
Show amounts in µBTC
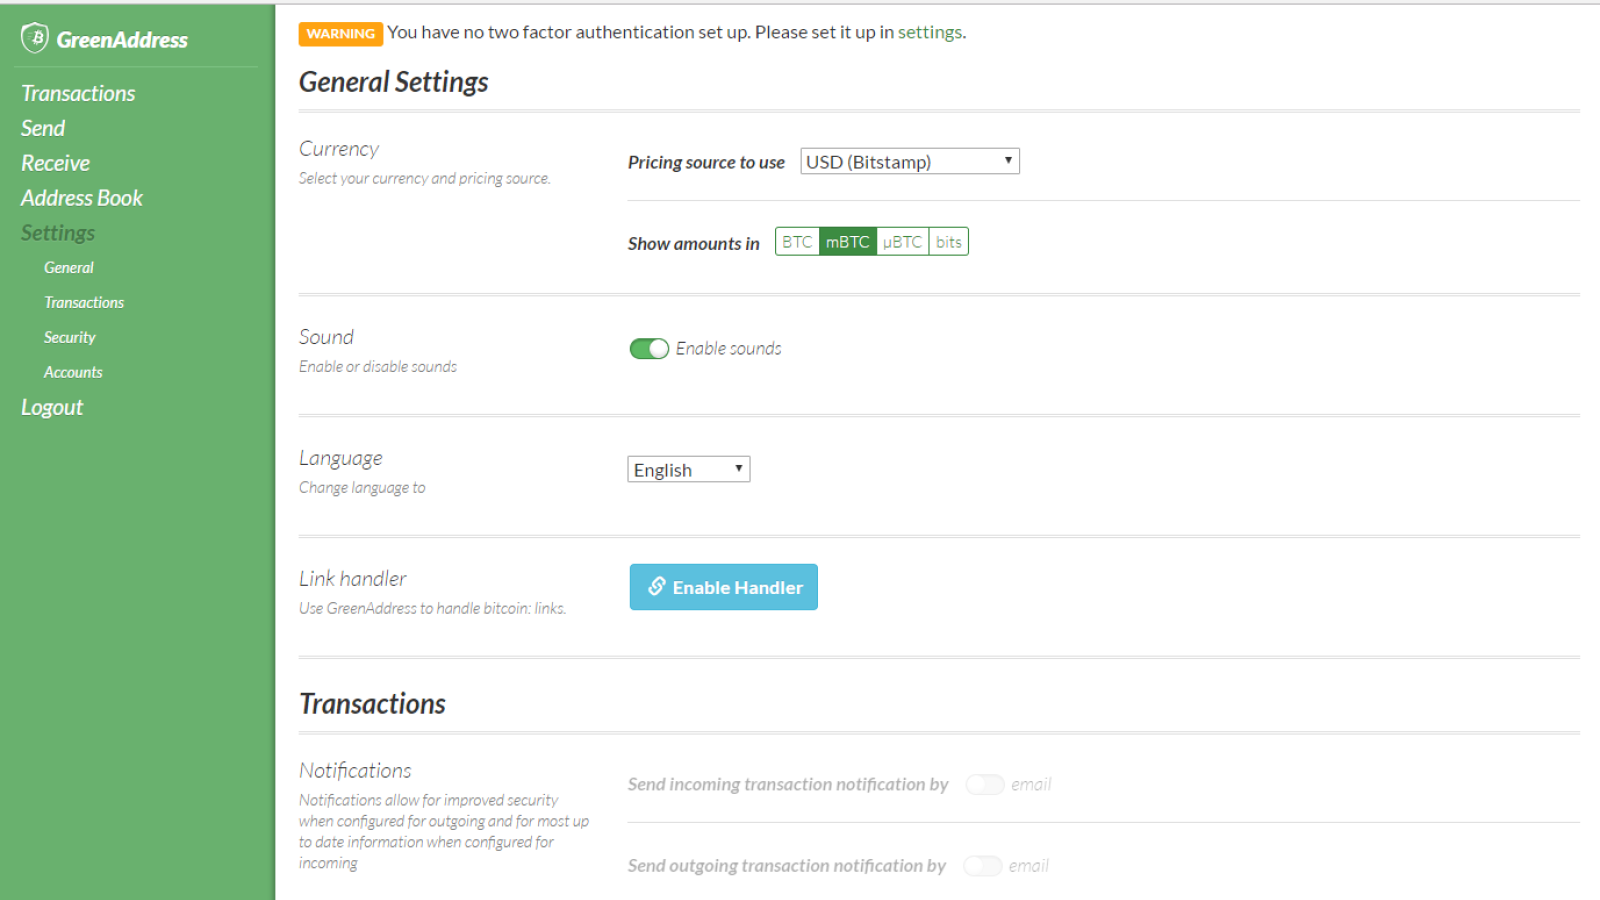tap(903, 242)
